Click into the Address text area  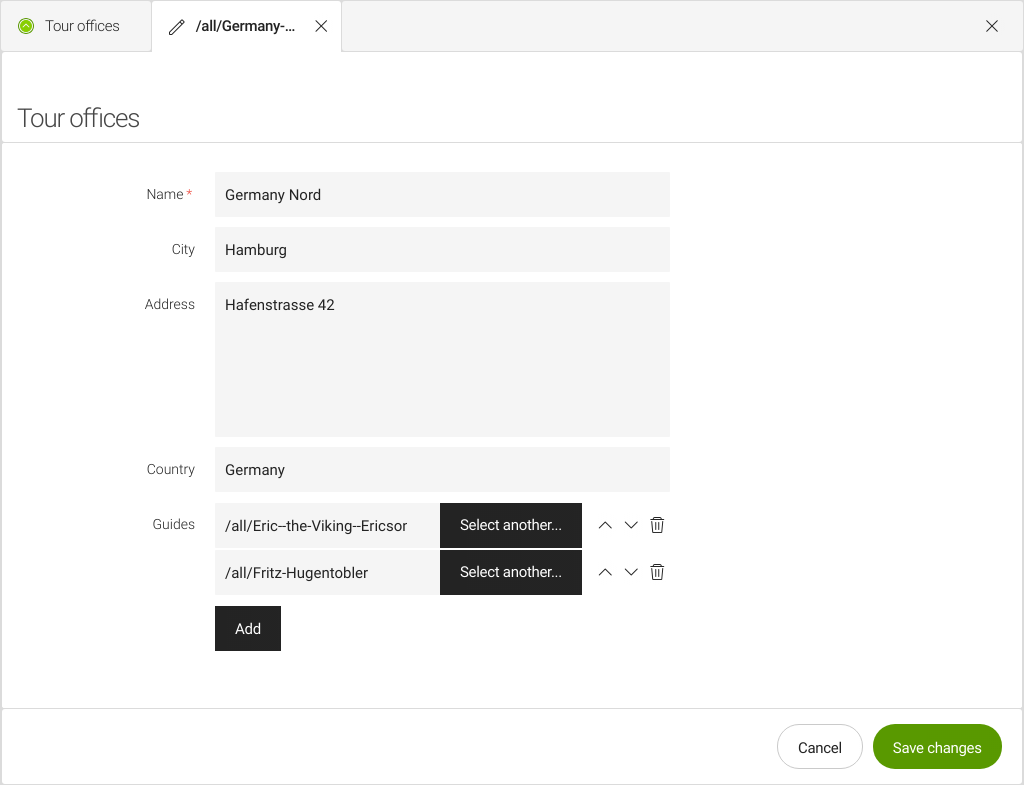pyautogui.click(x=441, y=360)
